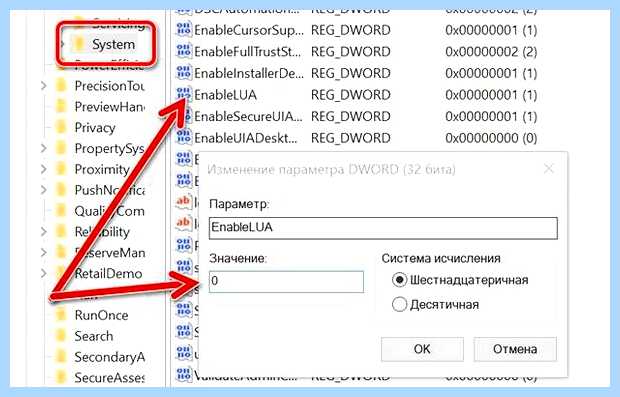The image size is (620, 397).
Task: Select the SecureAsses folder
Action: coord(110,378)
